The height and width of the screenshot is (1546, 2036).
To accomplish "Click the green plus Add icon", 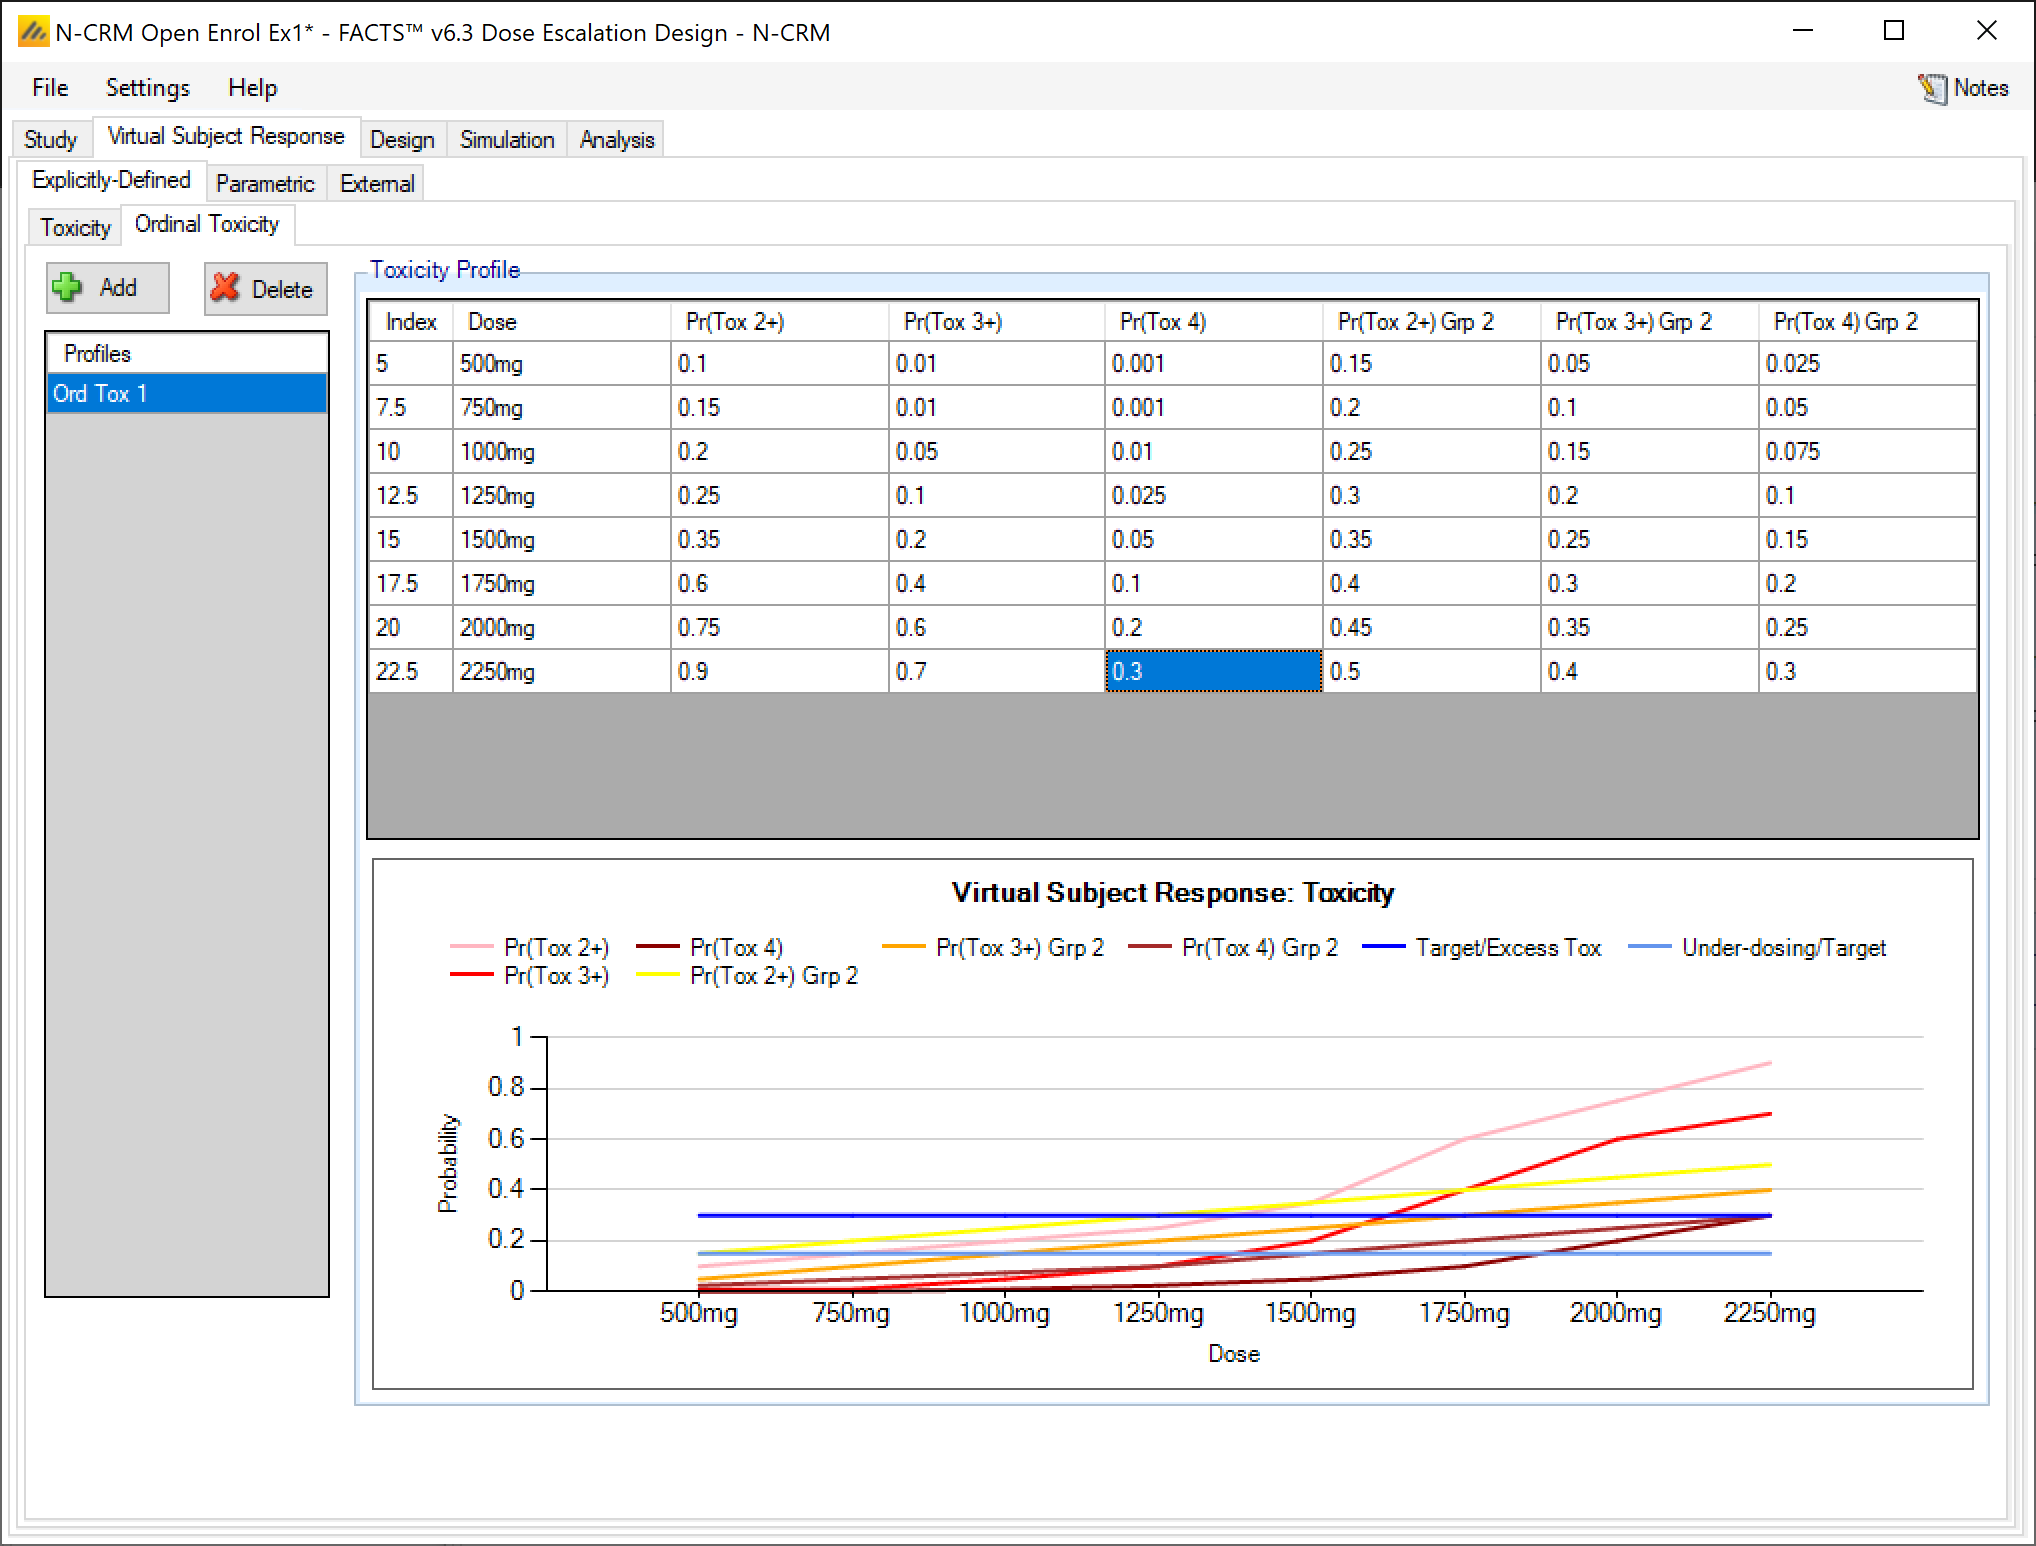I will coord(67,288).
